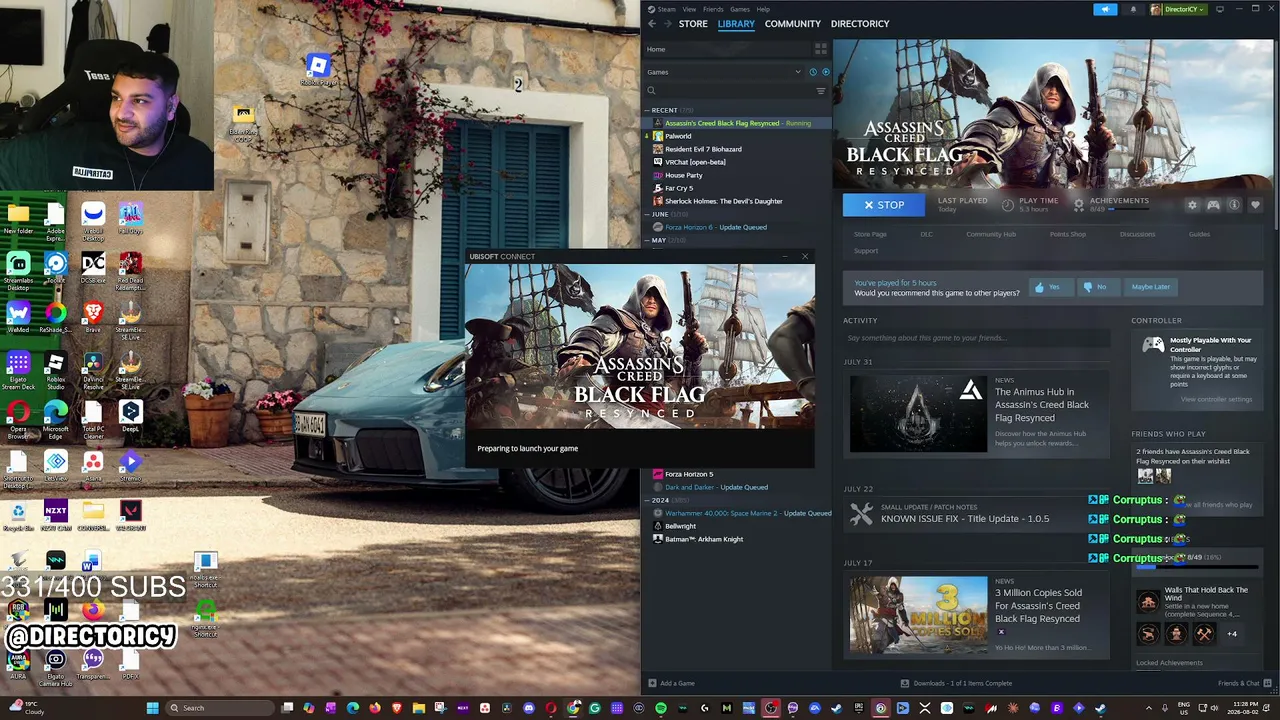Open NZXT CAM desktop shortcut
Viewport: 1280px width, 720px height.
[56, 516]
